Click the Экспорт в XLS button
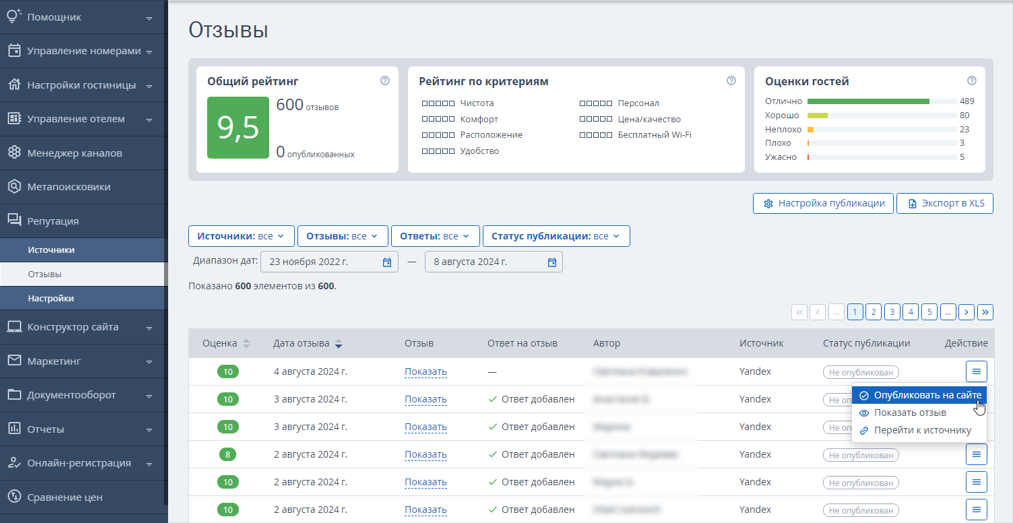Image resolution: width=1013 pixels, height=523 pixels. tap(945, 203)
